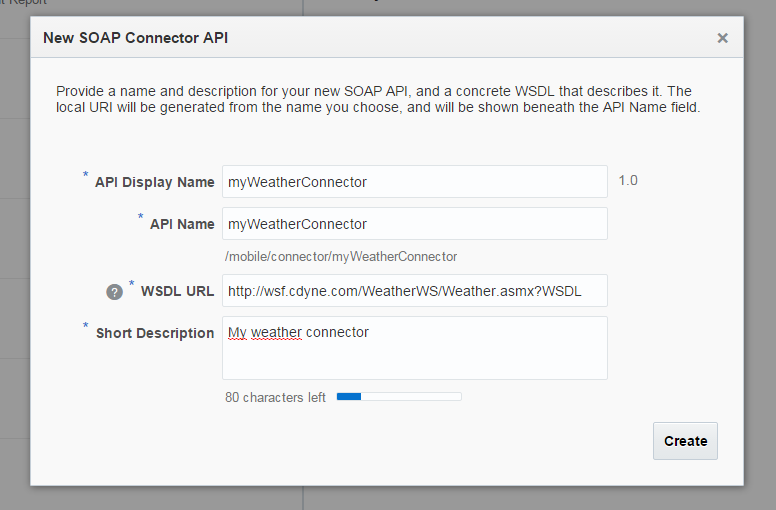This screenshot has width=776, height=510.
Task: Click the "API Name" field label
Action: [182, 224]
